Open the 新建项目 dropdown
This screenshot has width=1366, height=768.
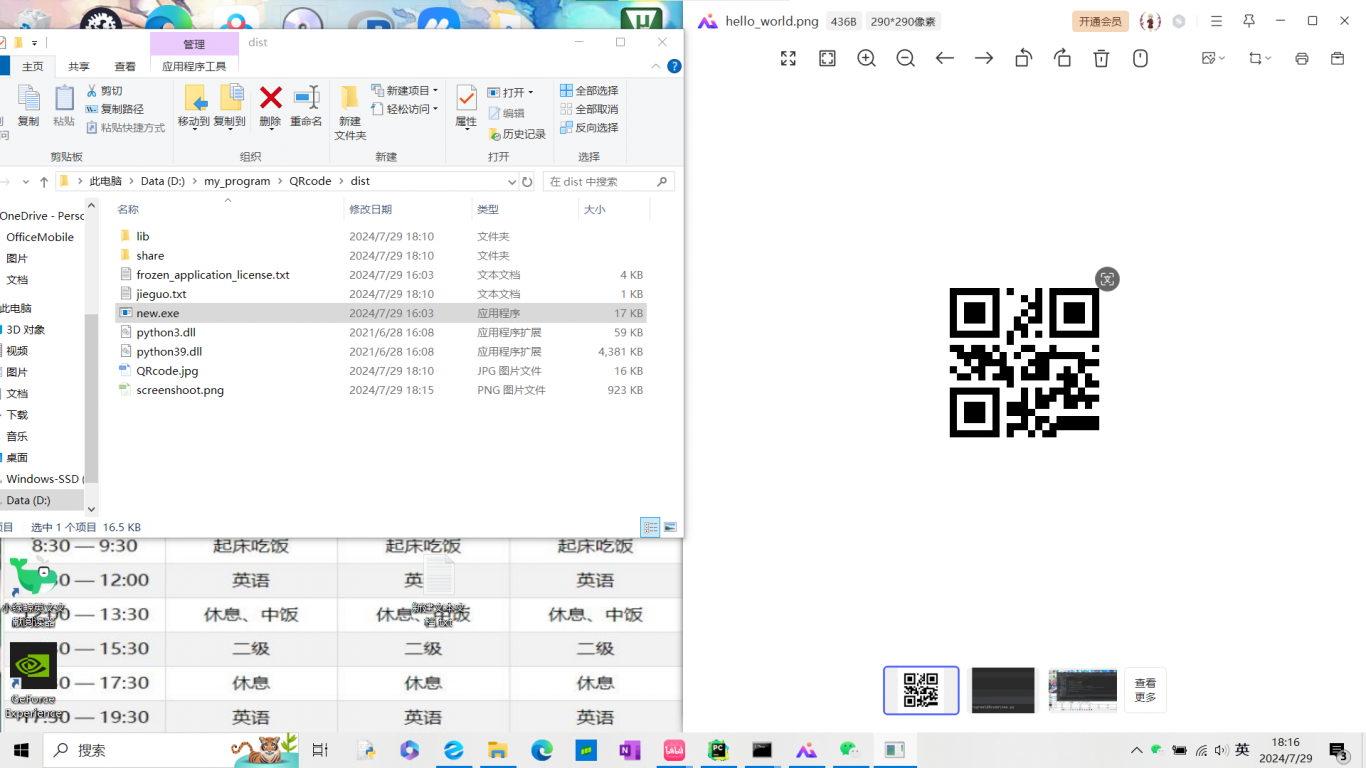point(404,90)
